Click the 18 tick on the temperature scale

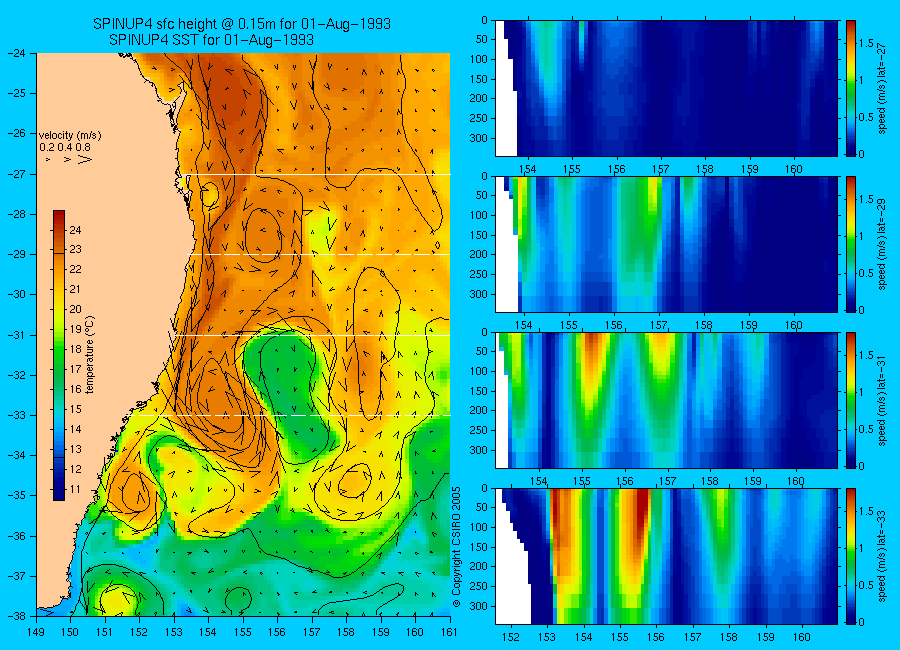75,349
